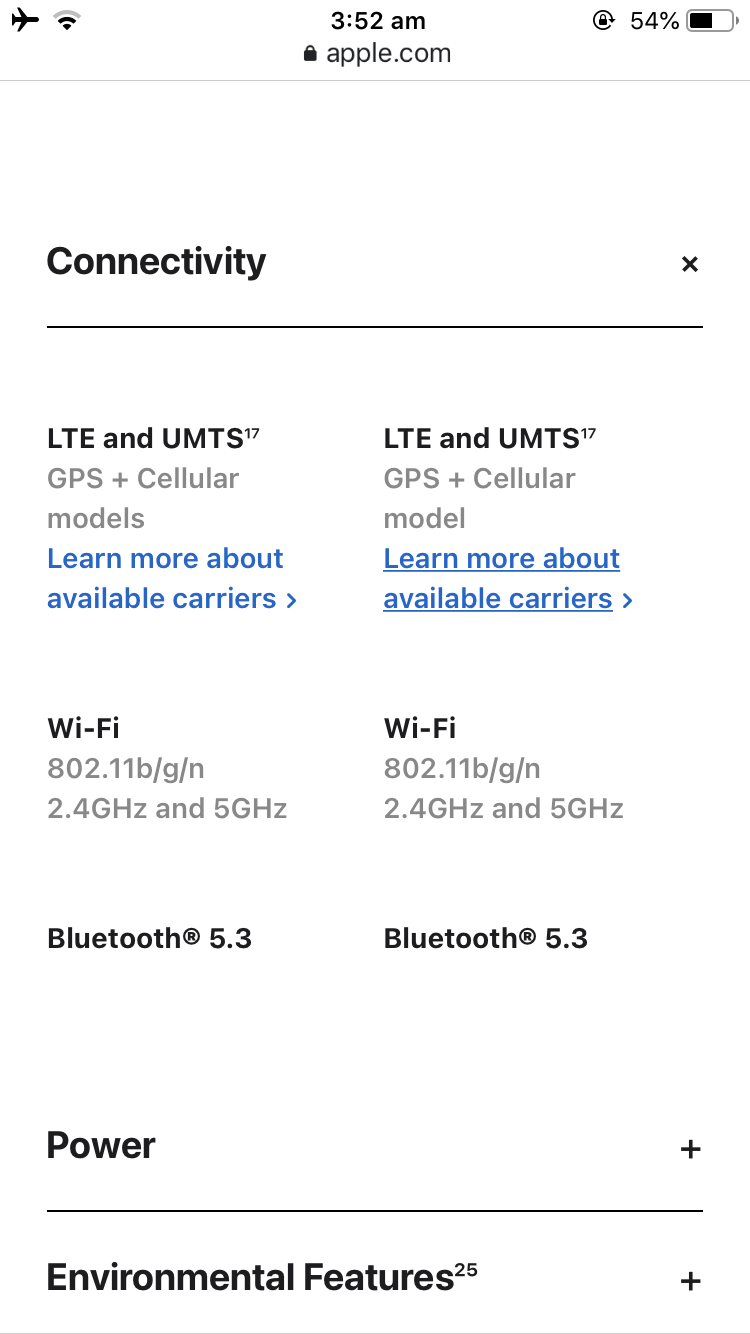Collapse Connectivity section with the x icon
750x1334 pixels.
pos(689,264)
